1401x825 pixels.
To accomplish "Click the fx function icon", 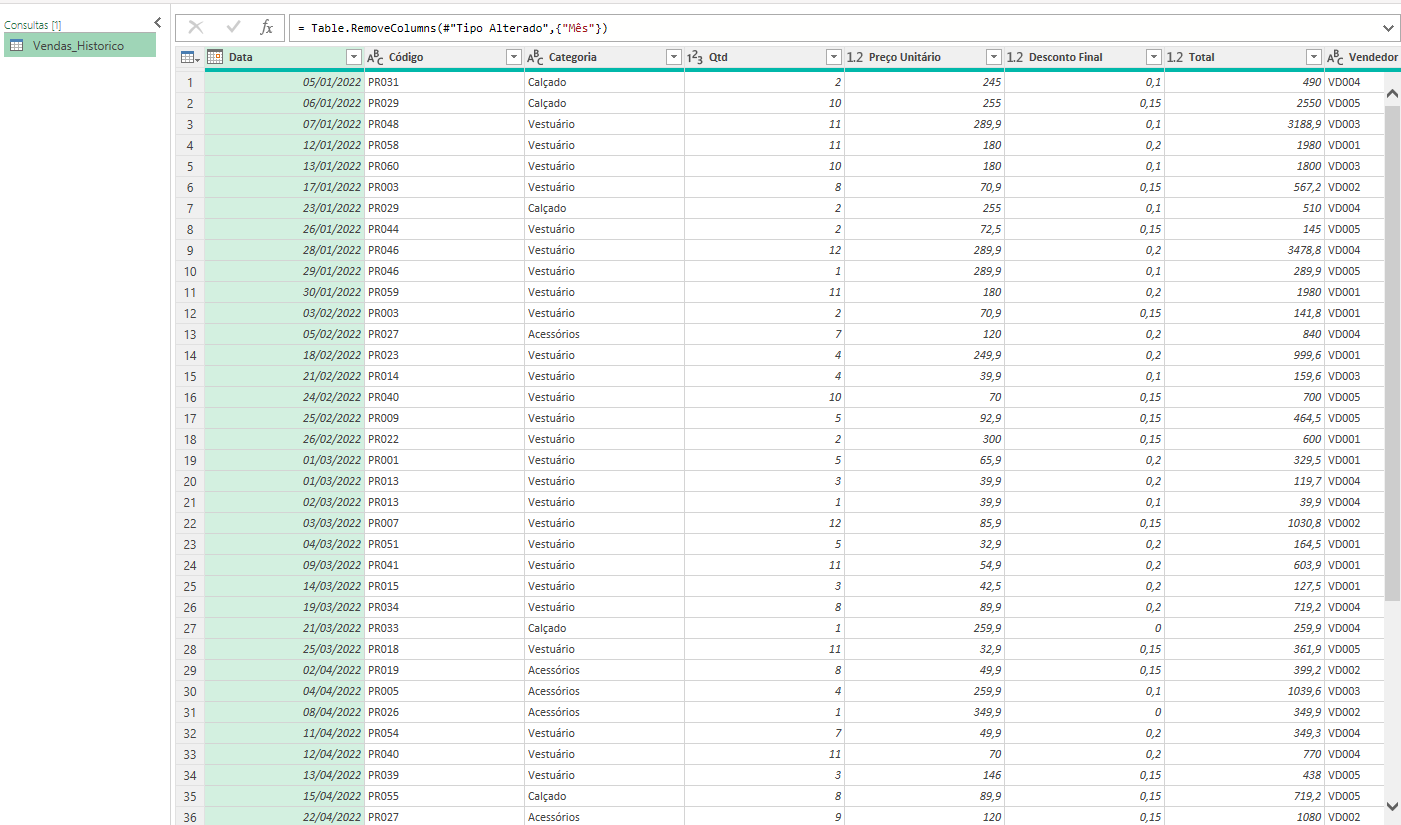I will (266, 28).
